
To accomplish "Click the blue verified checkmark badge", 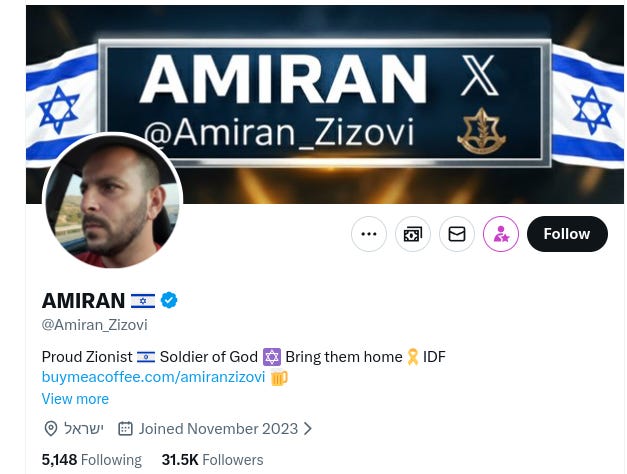I will (x=169, y=300).
